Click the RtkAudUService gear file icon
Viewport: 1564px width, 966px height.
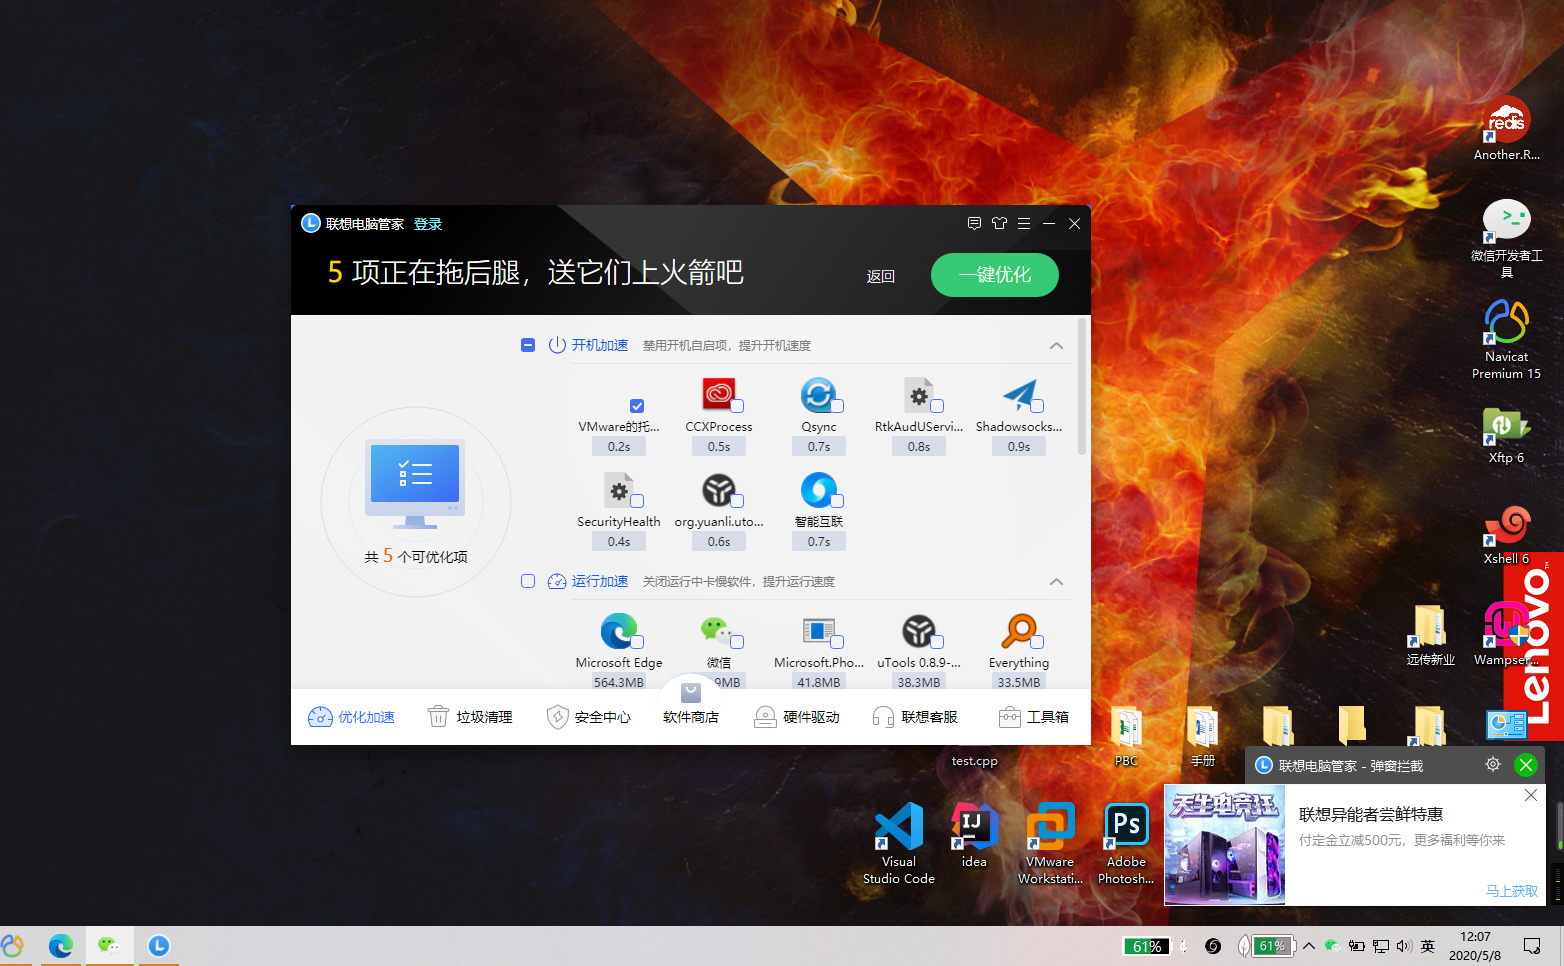pos(918,394)
